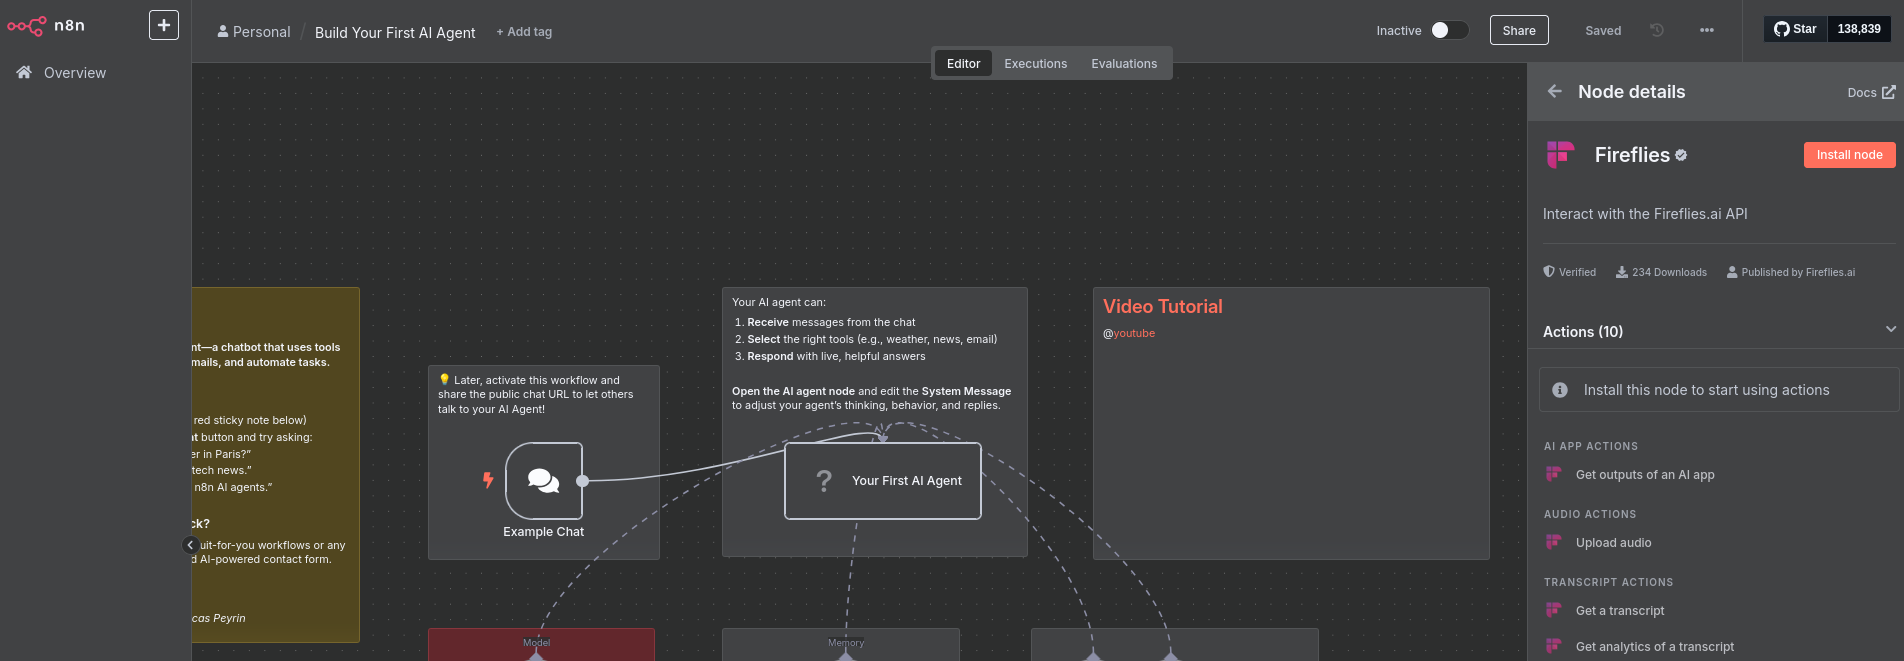Click the verified badge beside Fireflies
Image resolution: width=1904 pixels, height=661 pixels.
coord(1681,155)
